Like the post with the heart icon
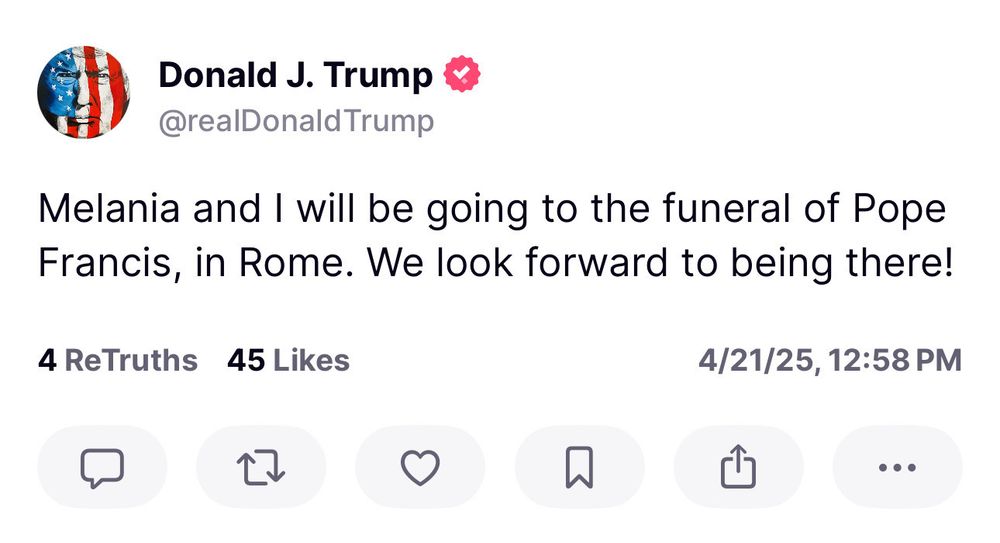1000x543 pixels. [x=420, y=466]
